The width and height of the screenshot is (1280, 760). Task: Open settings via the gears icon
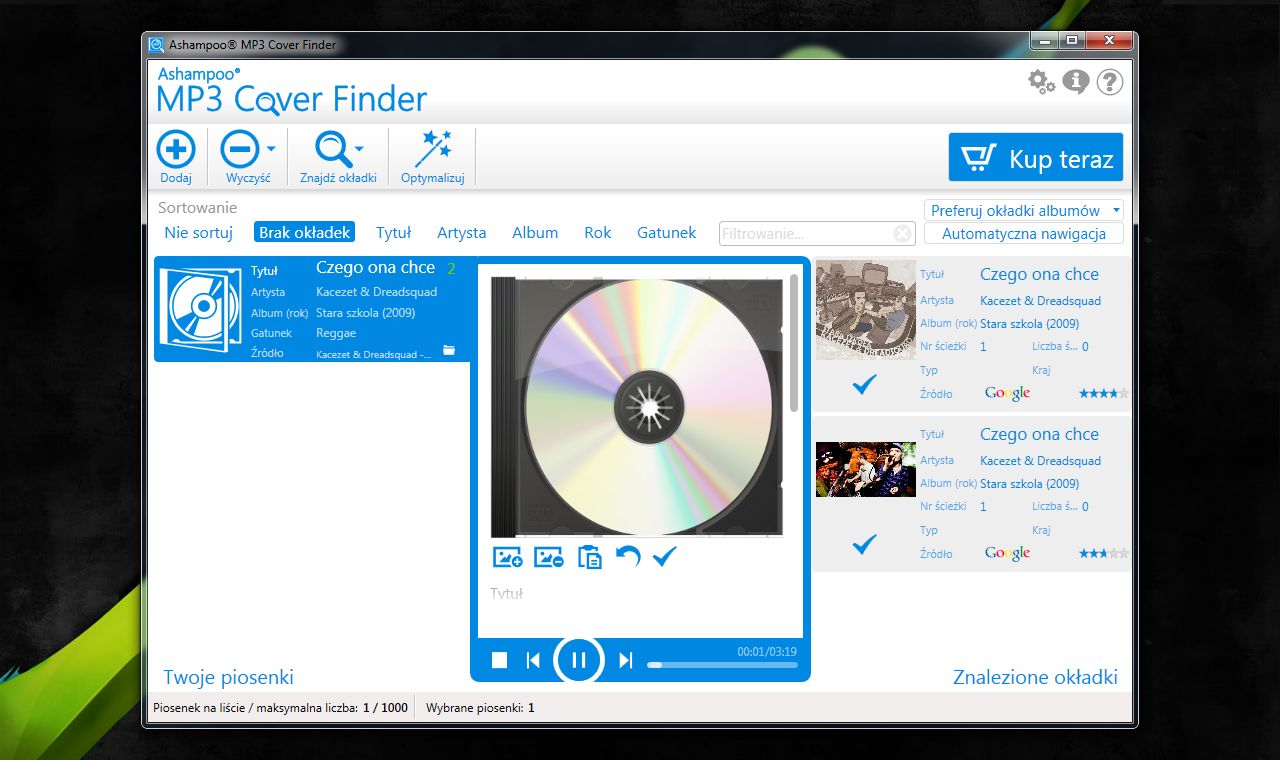1042,82
